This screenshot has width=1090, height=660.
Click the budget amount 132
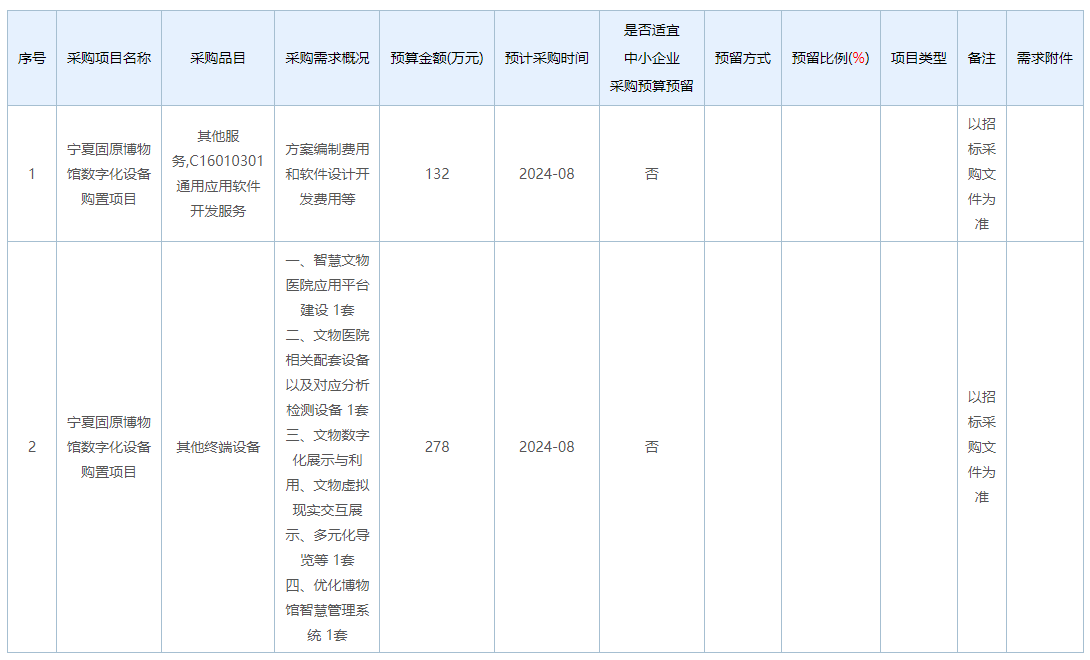pos(437,174)
